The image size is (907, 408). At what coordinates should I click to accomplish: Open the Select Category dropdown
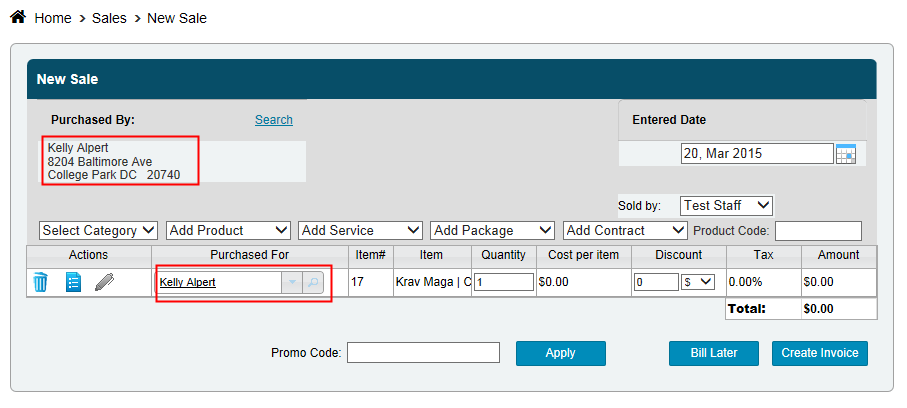tap(98, 231)
